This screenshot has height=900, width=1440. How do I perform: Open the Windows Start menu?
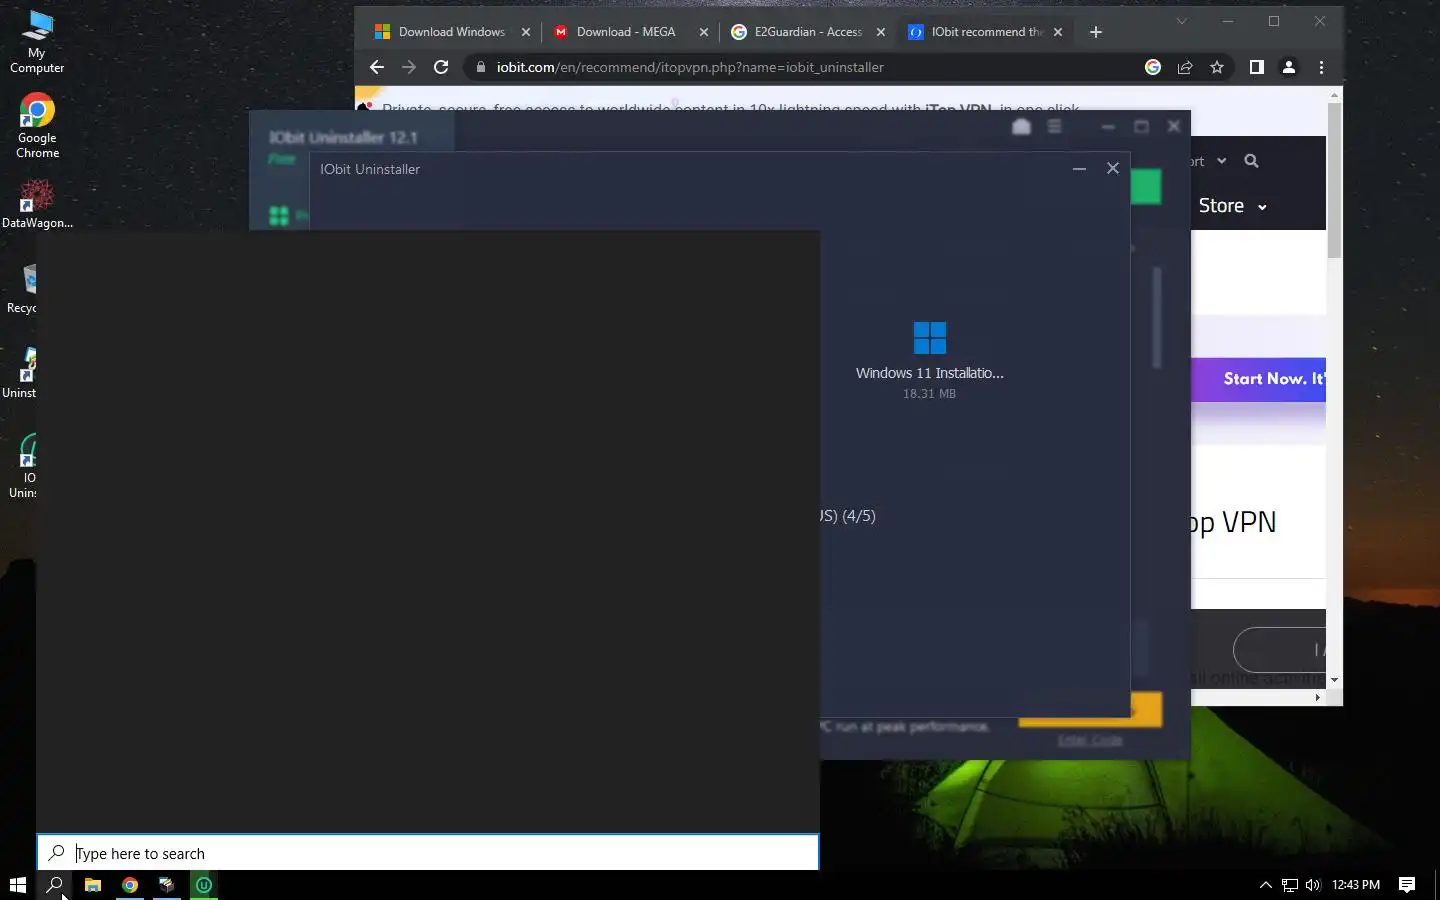(17, 885)
